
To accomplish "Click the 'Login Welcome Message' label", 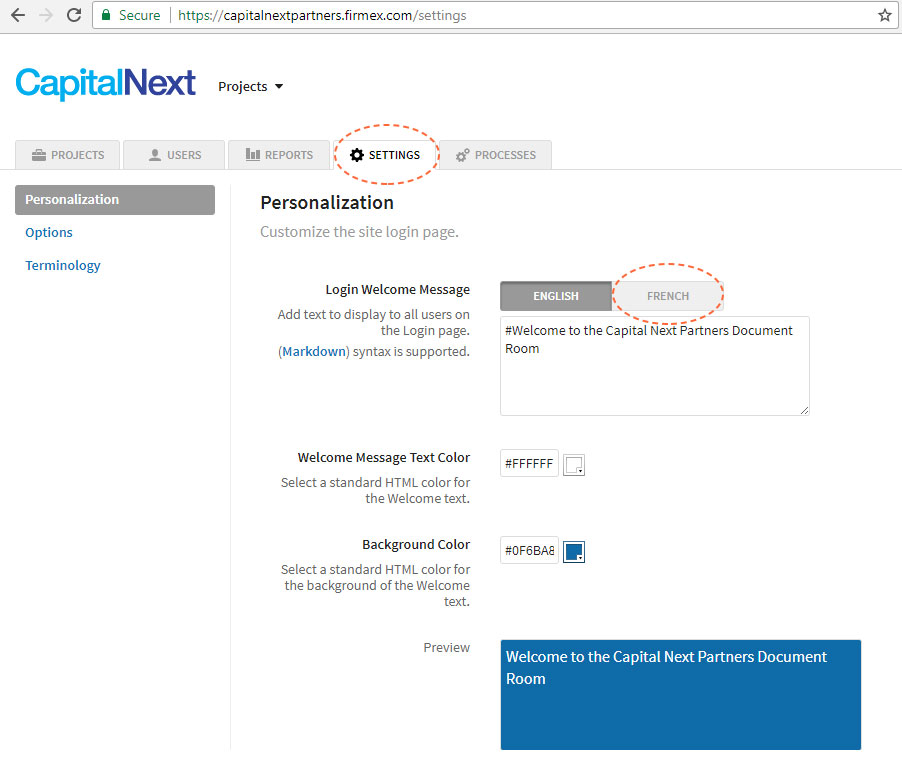I will tap(398, 289).
